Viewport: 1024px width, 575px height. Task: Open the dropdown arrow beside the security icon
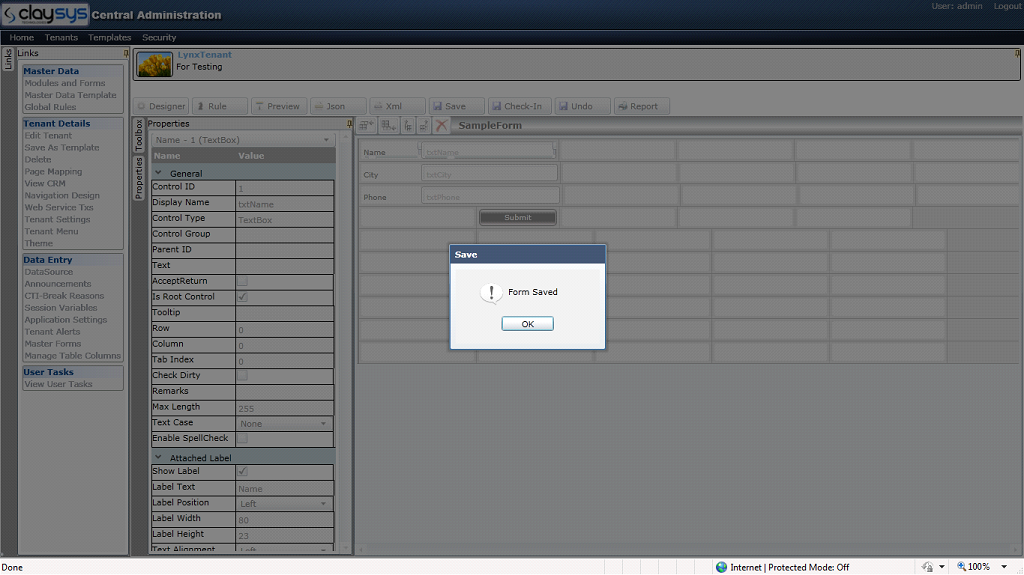[x=942, y=567]
